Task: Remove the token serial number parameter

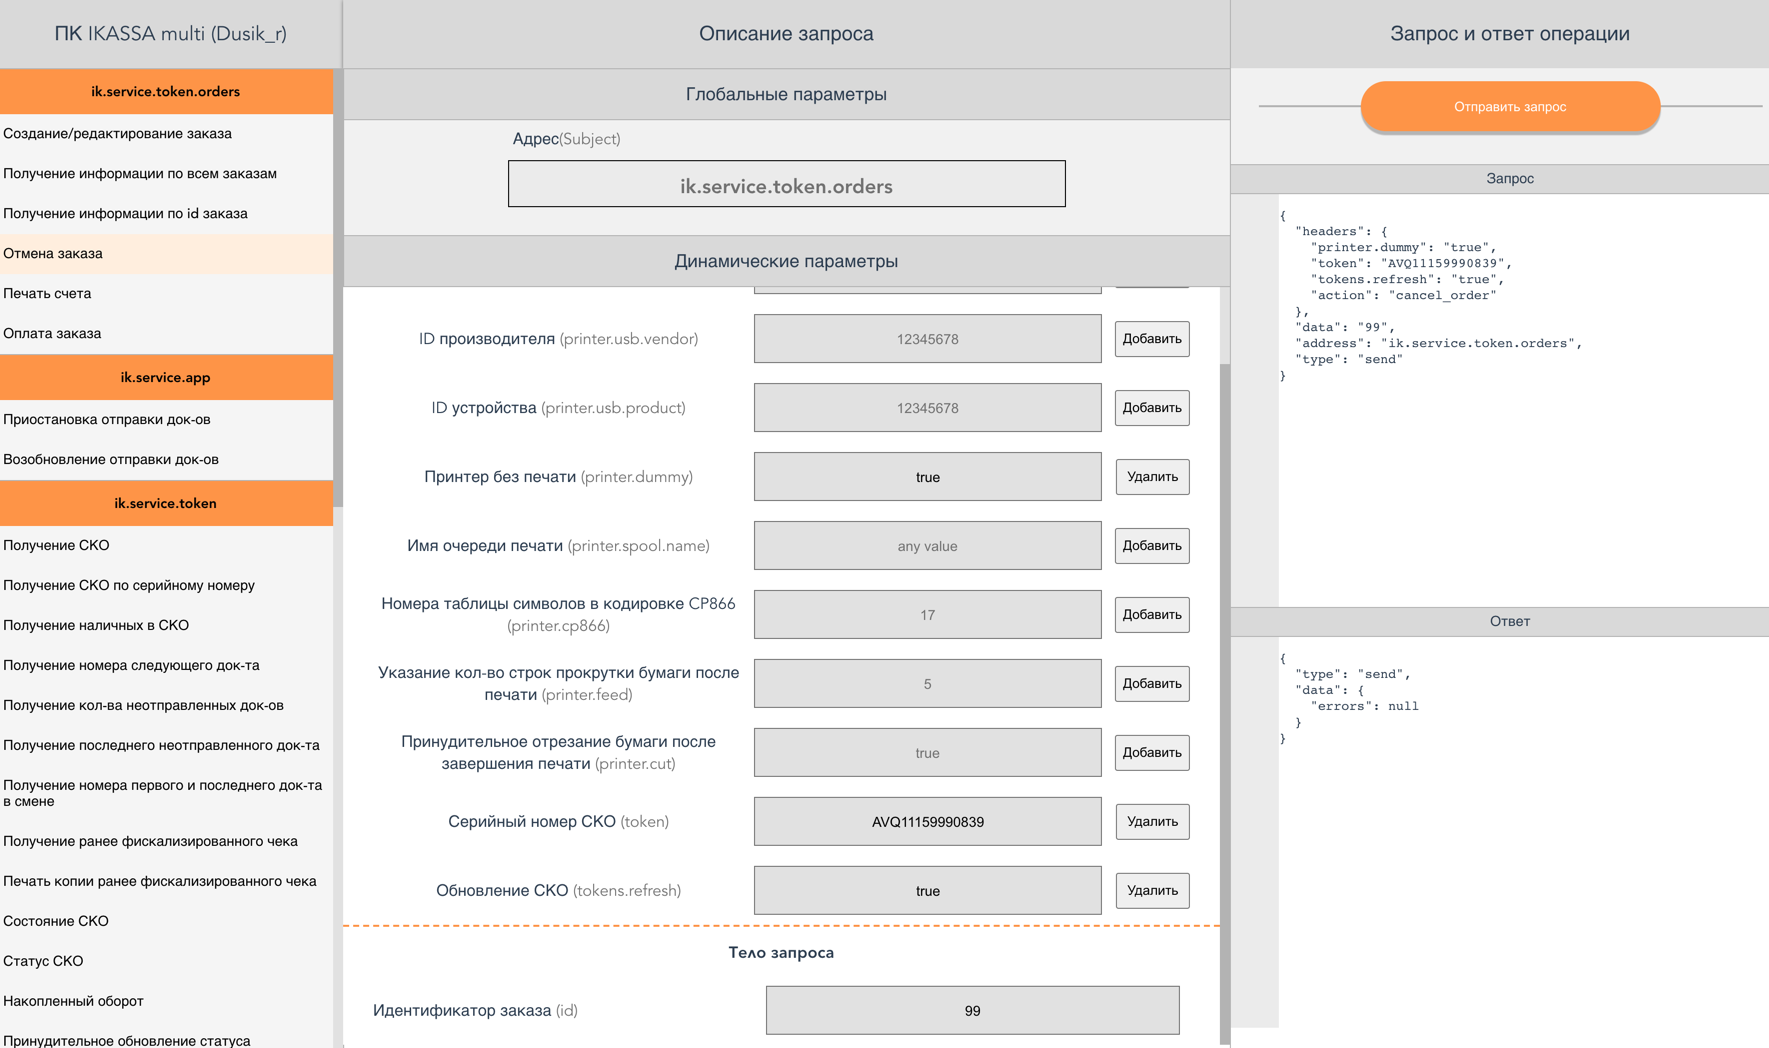Action: [x=1151, y=822]
